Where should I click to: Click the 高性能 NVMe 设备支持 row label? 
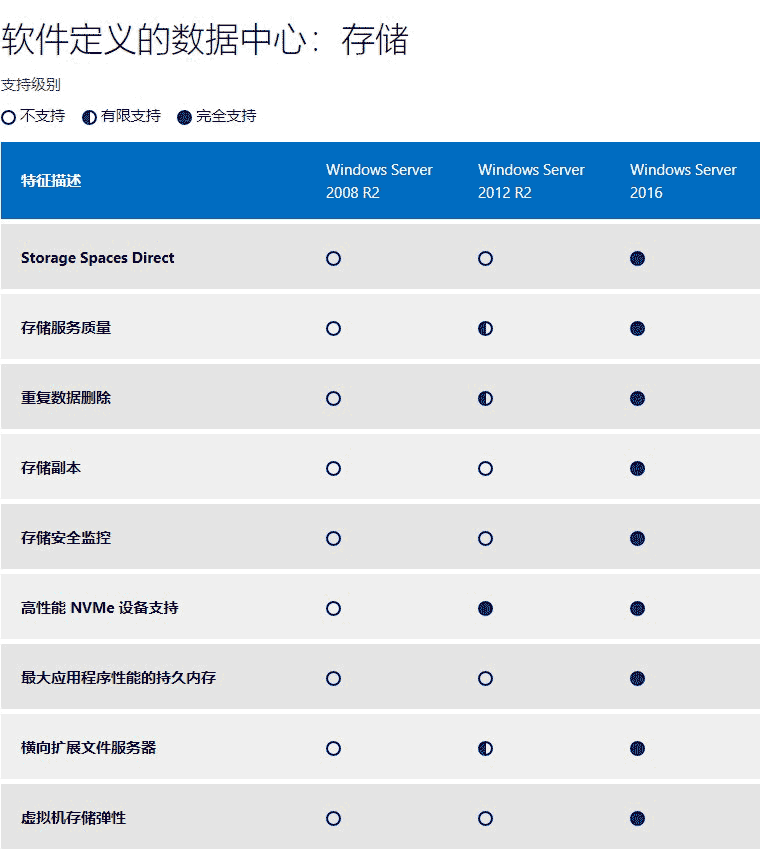coord(100,608)
